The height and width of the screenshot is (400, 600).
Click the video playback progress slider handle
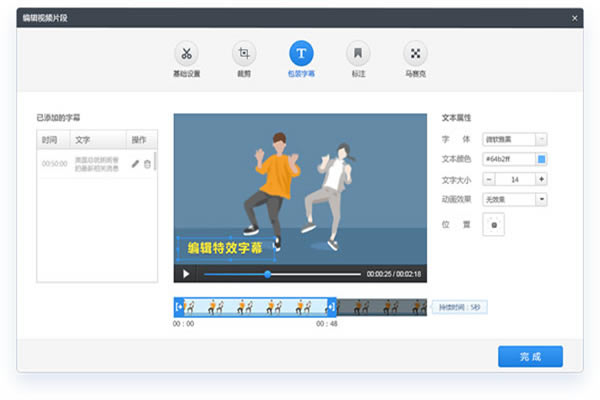pyautogui.click(x=268, y=273)
